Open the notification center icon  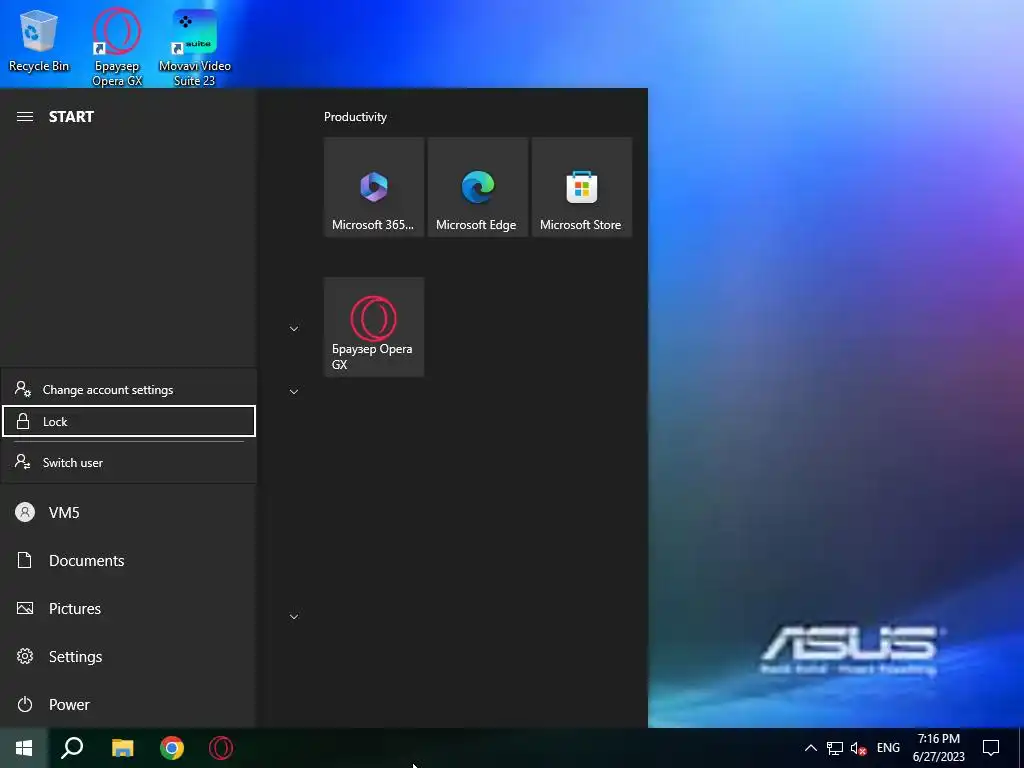click(x=991, y=748)
